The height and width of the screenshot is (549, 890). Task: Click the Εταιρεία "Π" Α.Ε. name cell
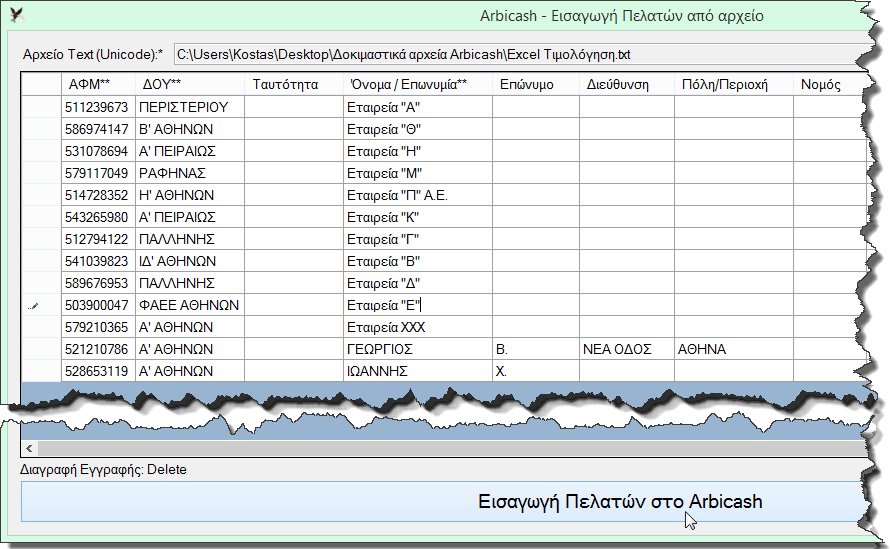tap(418, 195)
